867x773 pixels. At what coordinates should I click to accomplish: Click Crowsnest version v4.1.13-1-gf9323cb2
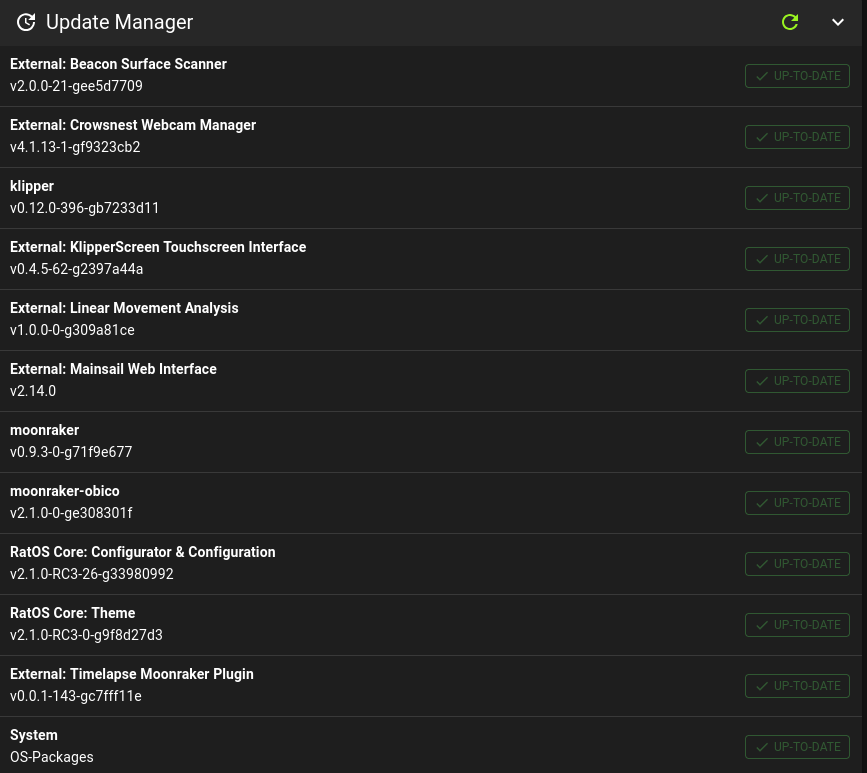click(x=75, y=147)
